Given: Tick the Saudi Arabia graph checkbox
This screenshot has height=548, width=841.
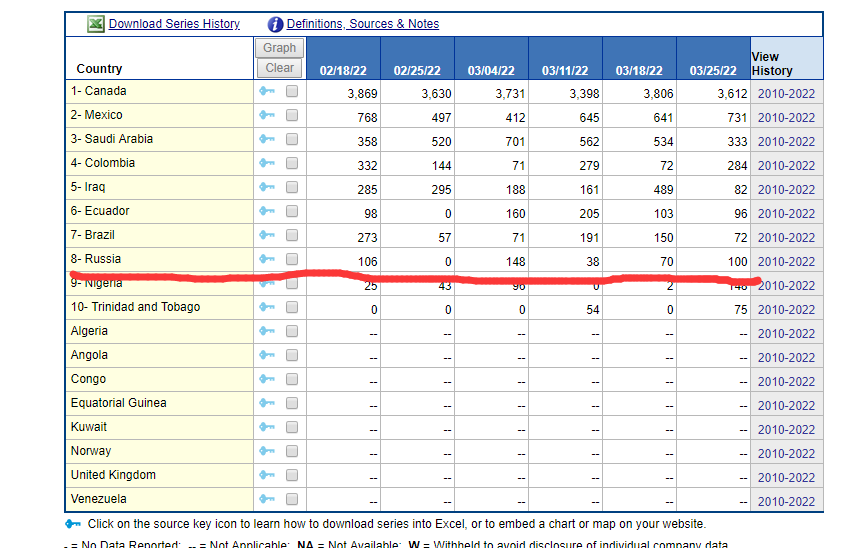Looking at the screenshot, I should [x=292, y=139].
